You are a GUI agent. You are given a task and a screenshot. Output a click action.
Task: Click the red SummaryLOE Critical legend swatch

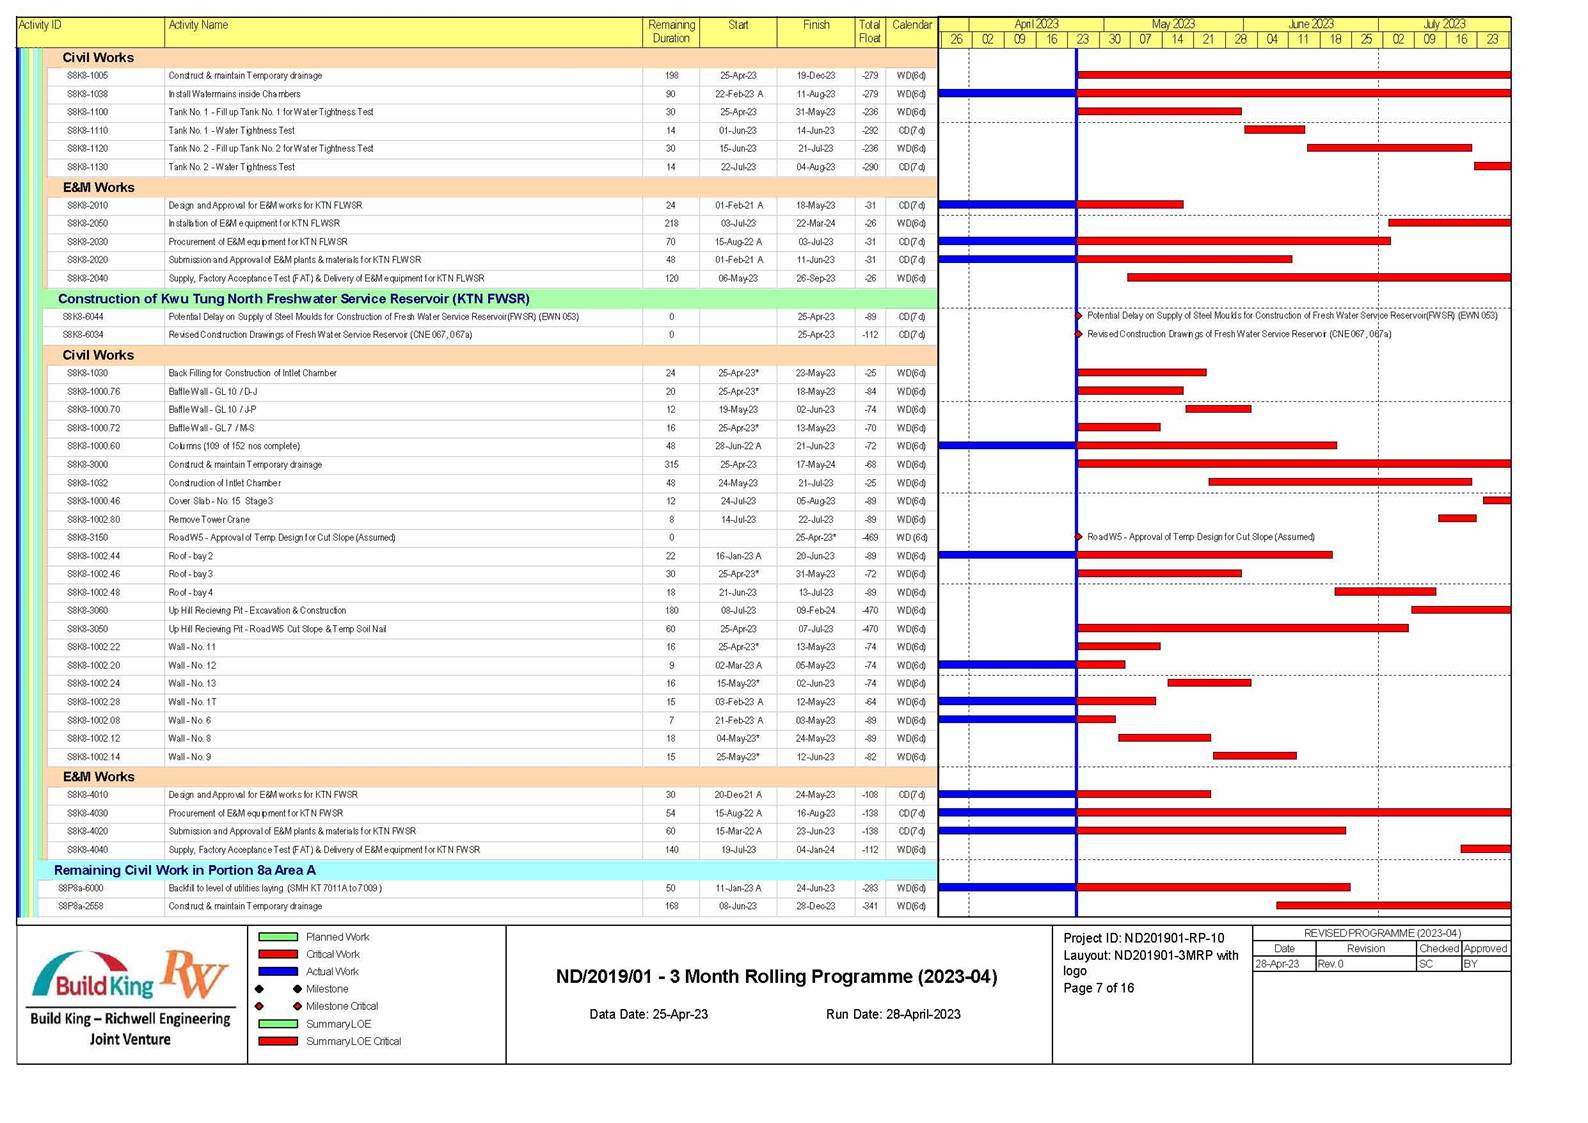click(x=278, y=1041)
